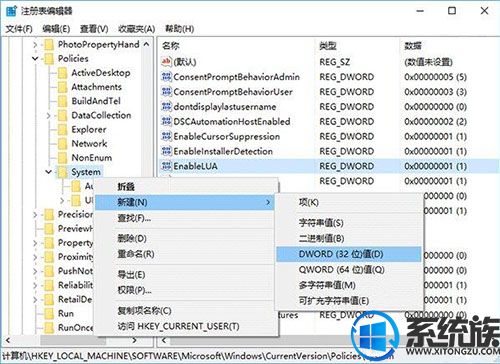Select the Explorer folder icon in tree
The image size is (500, 364).
coord(62,130)
